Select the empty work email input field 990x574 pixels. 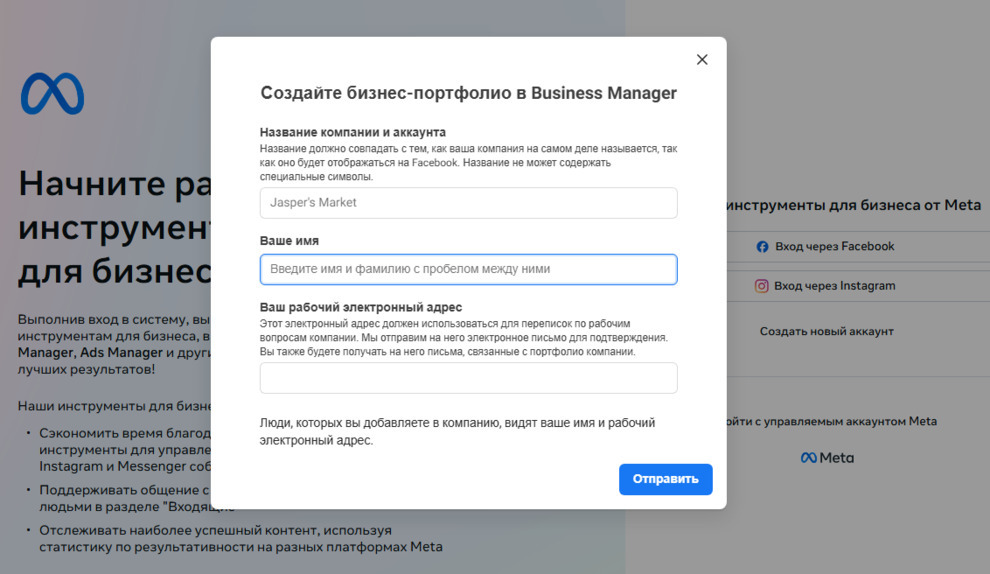468,378
